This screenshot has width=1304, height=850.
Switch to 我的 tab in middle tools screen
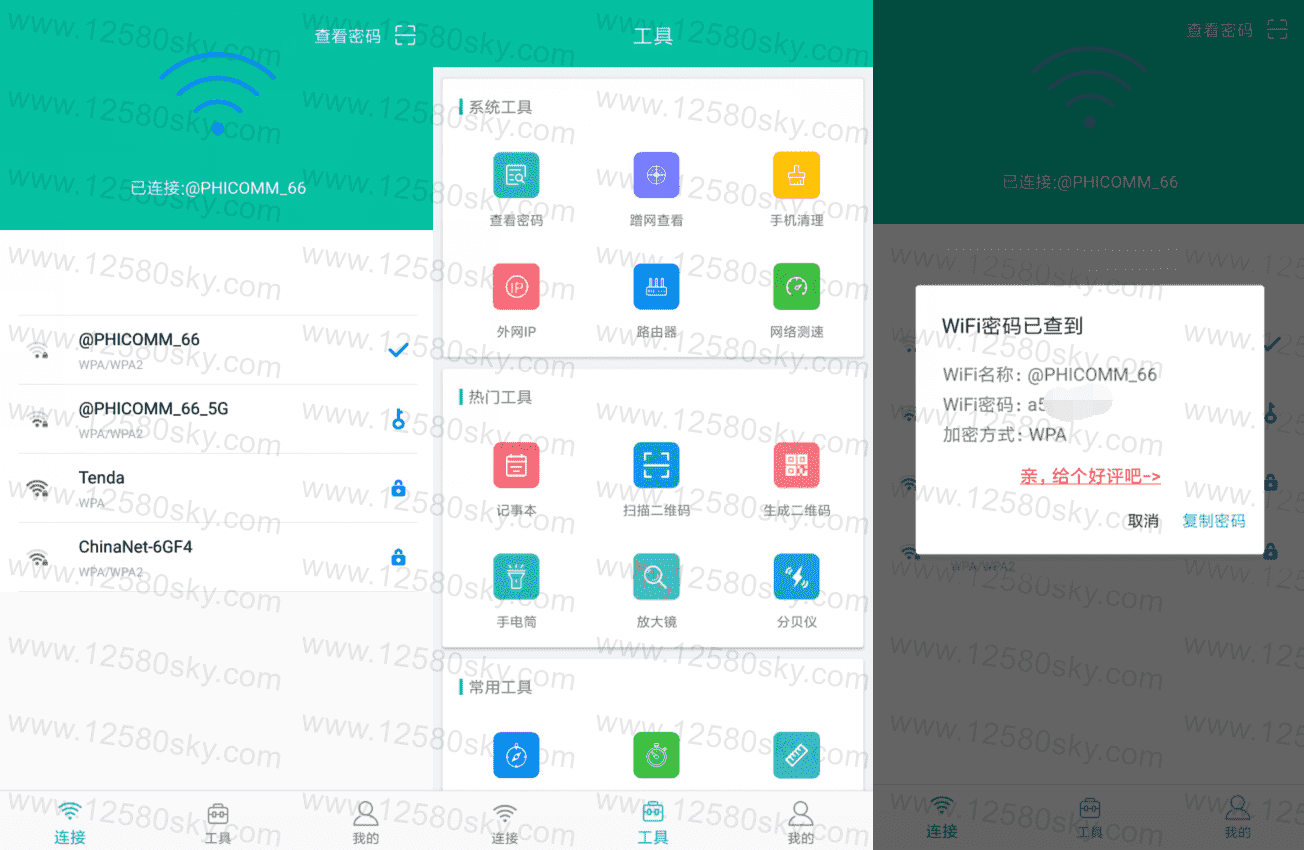click(x=801, y=822)
